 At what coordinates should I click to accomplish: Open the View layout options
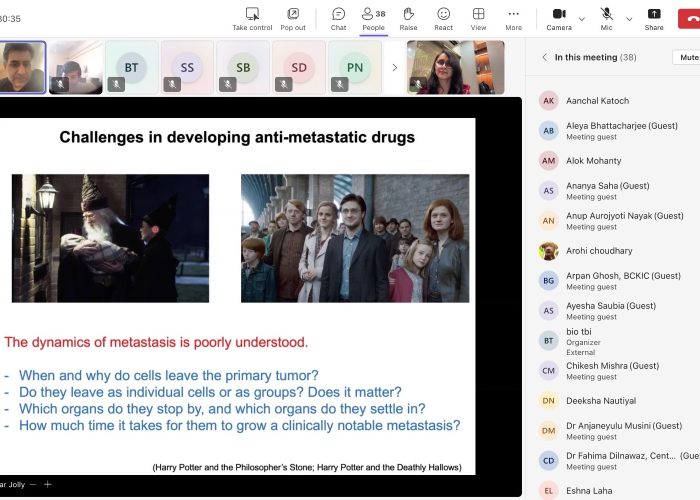click(x=478, y=19)
